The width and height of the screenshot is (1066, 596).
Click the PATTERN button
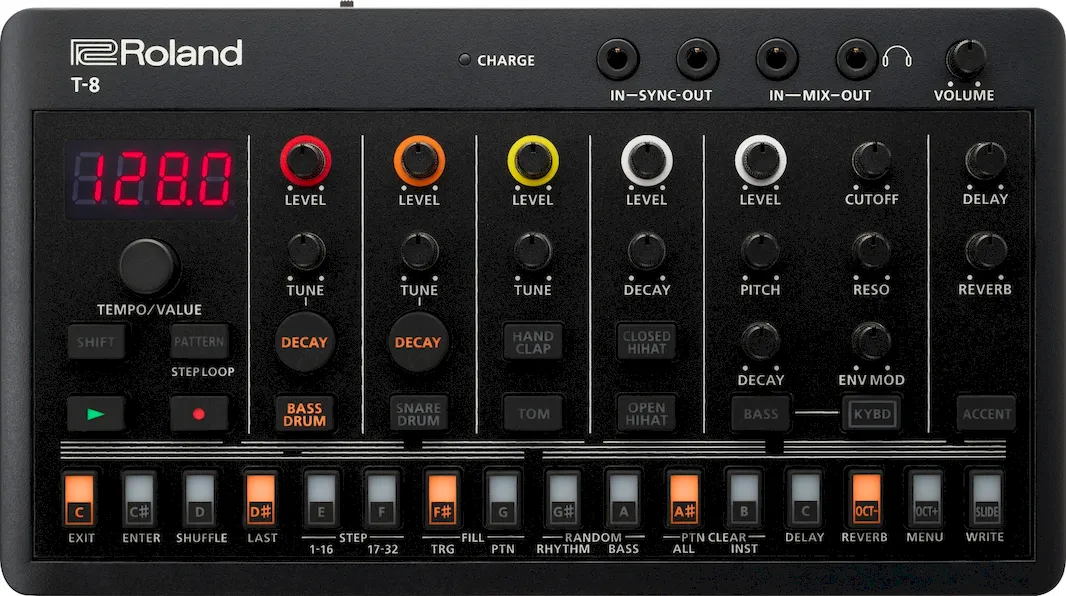(x=199, y=342)
